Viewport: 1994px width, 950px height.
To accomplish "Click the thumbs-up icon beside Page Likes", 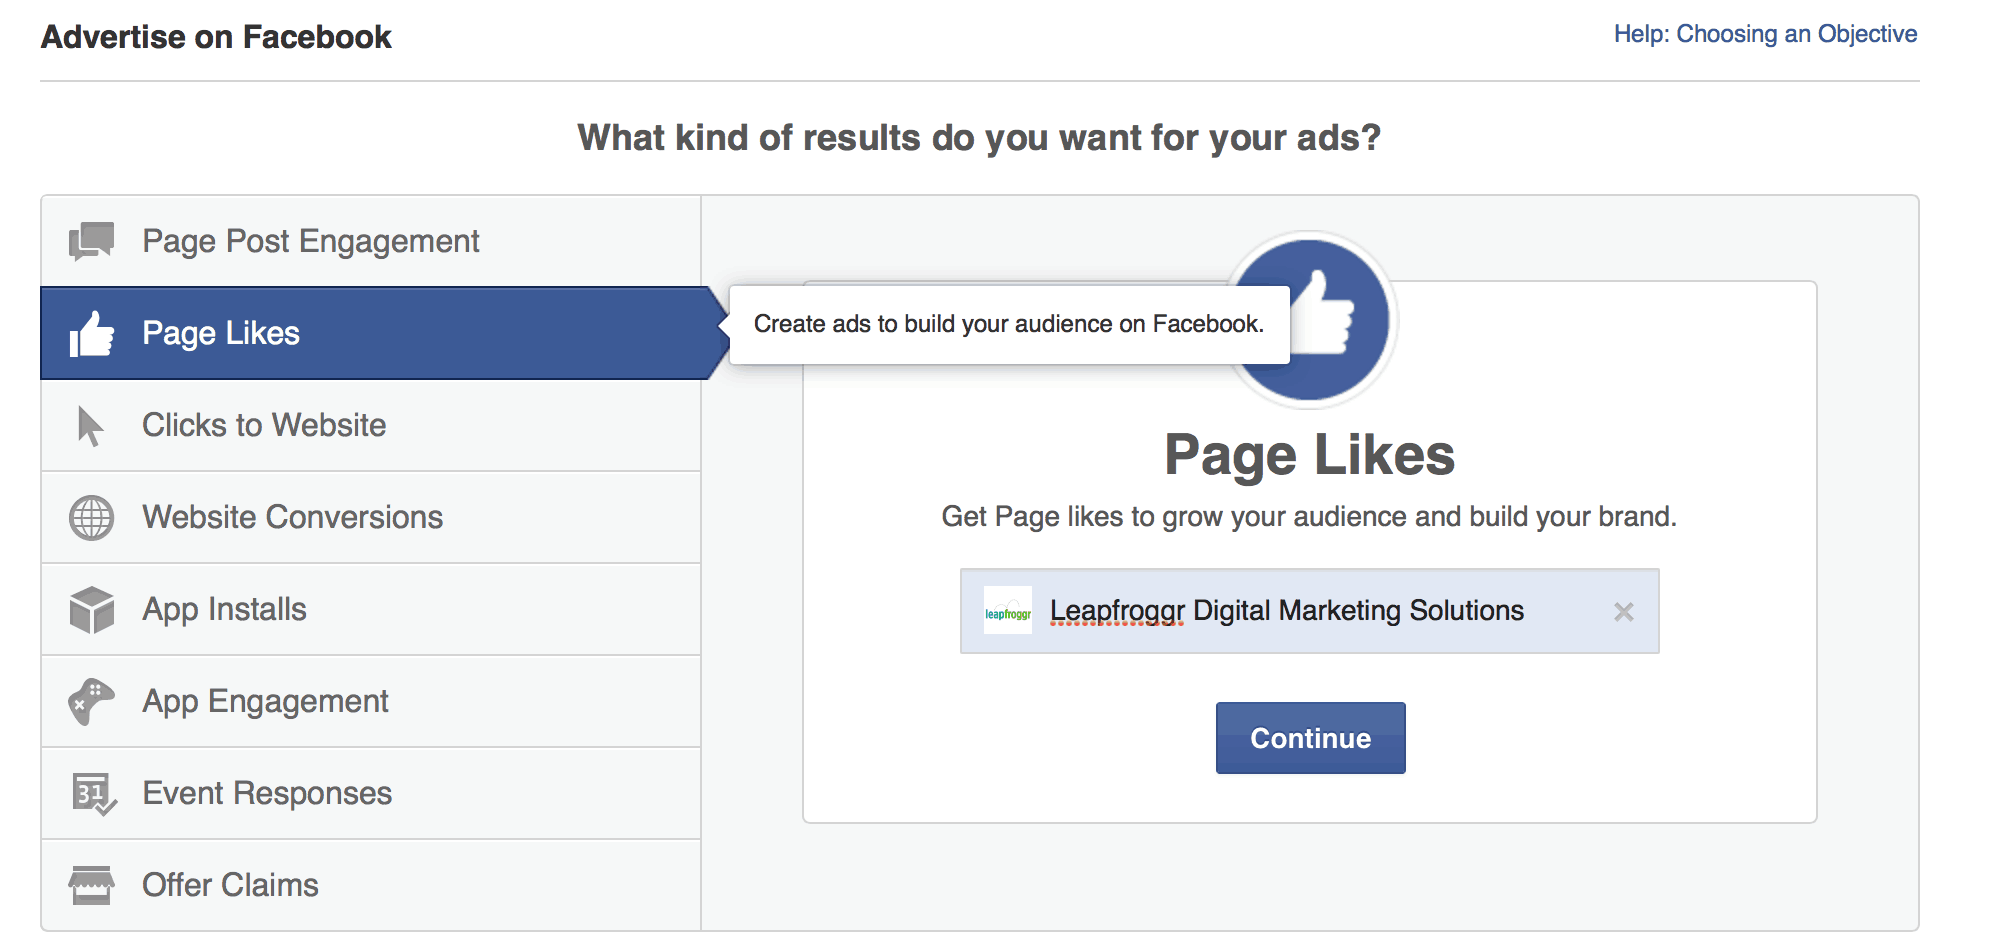I will point(91,334).
